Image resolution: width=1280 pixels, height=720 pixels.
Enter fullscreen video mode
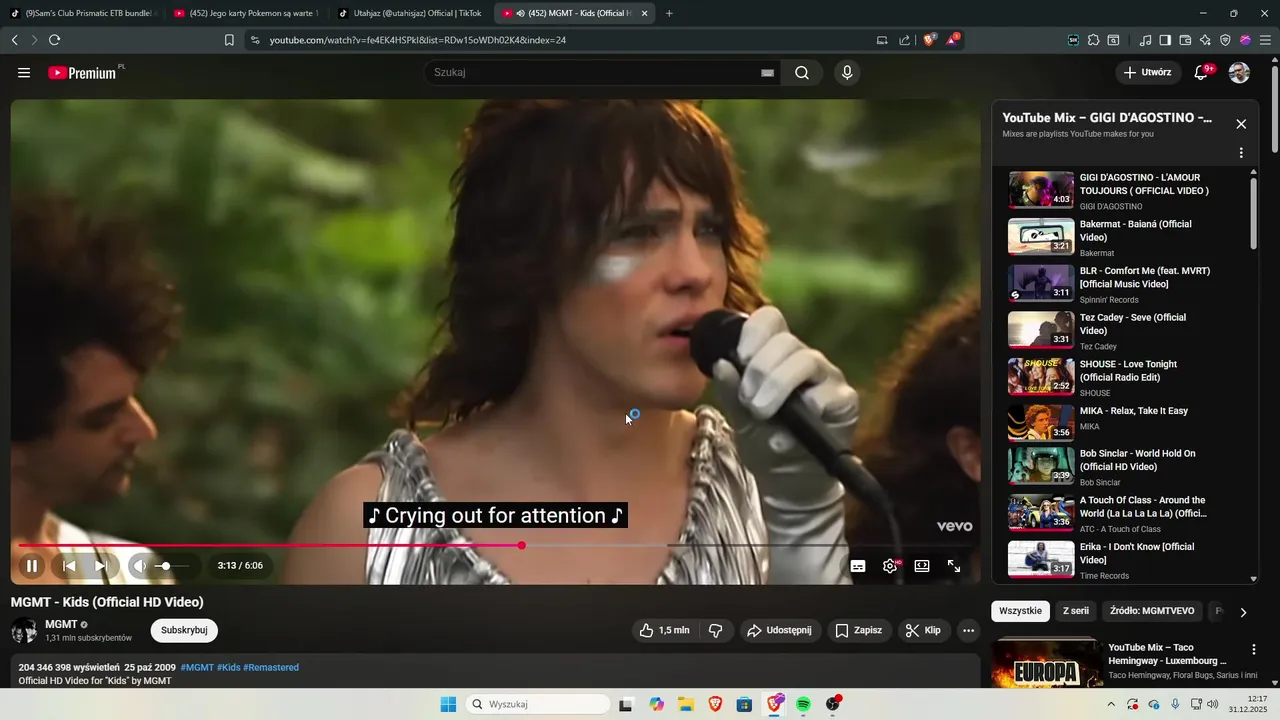(954, 566)
